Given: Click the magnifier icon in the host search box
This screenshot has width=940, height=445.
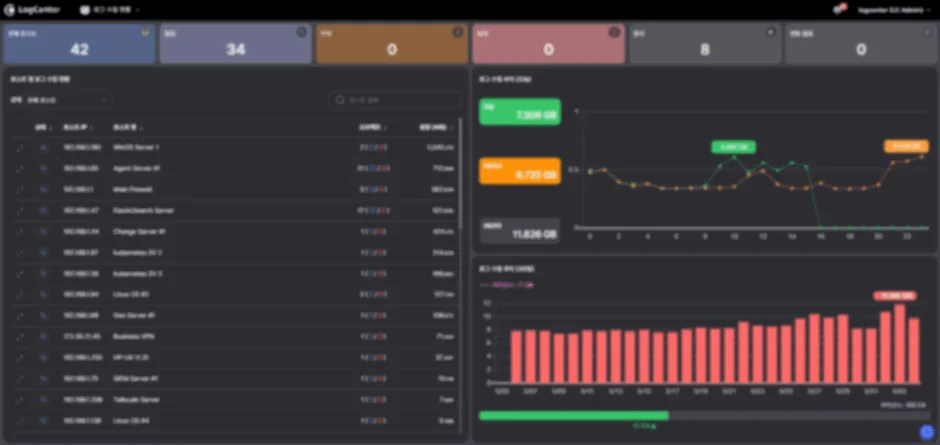Looking at the screenshot, I should 341,100.
